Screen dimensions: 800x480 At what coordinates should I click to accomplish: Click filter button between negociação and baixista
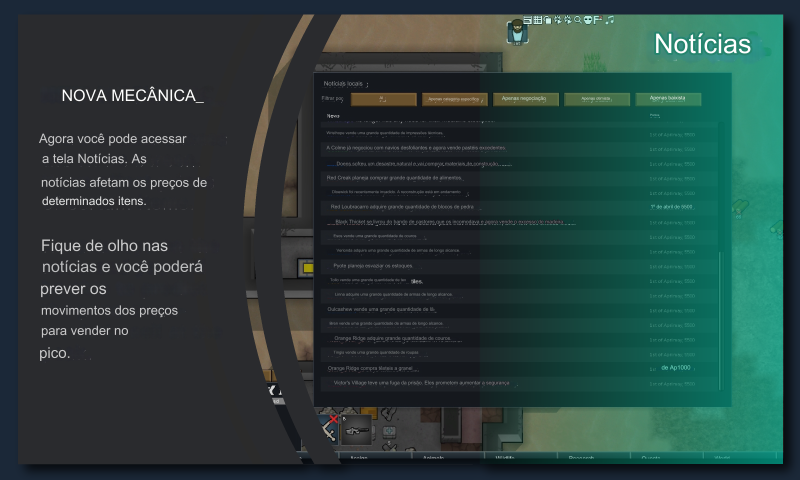point(597,99)
